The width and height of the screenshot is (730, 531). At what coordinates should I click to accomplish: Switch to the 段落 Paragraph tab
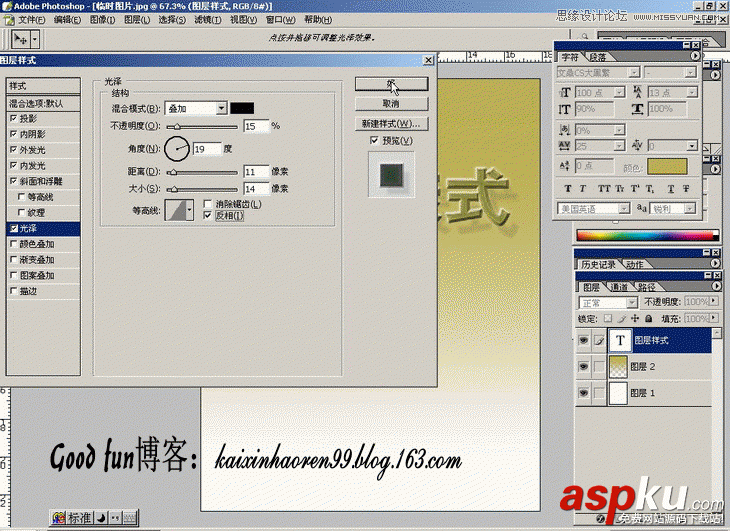coord(597,57)
